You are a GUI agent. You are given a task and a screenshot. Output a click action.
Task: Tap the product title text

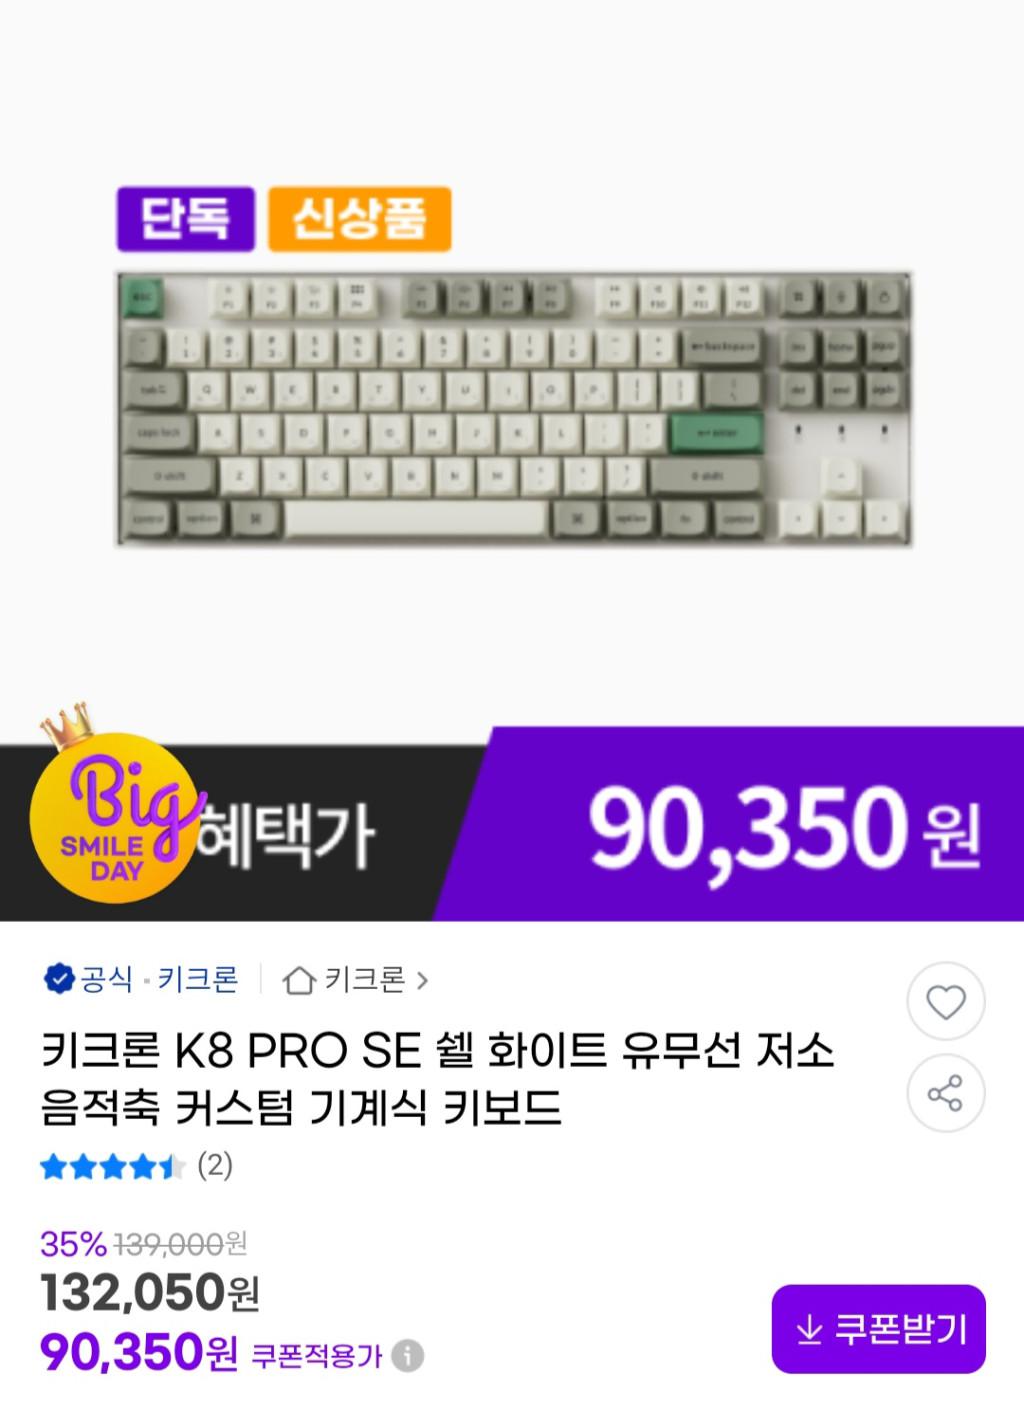tap(438, 1079)
